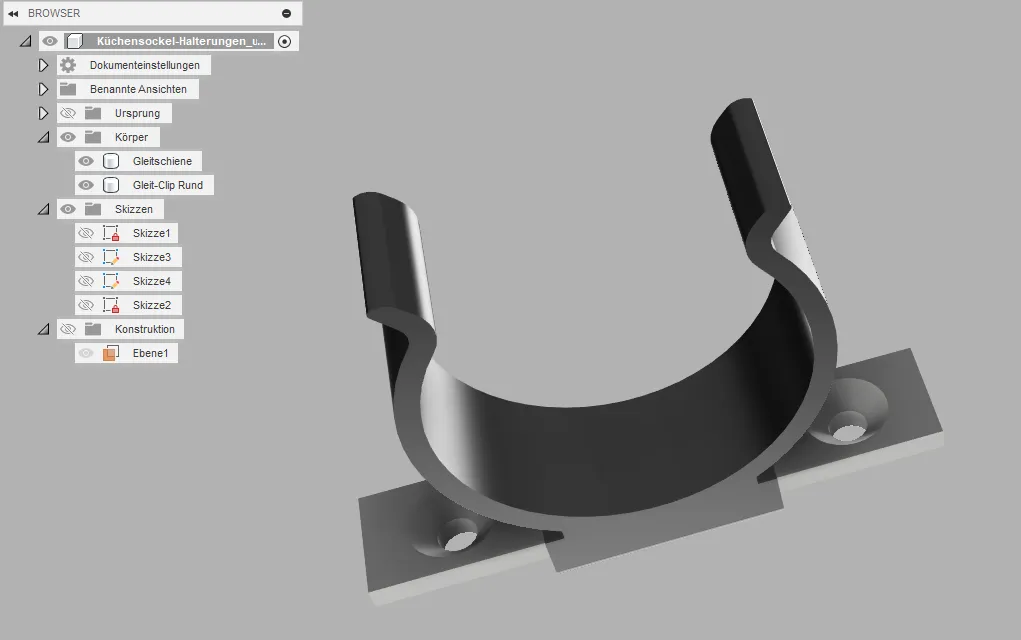Screen dimensions: 1021x640
Task: Show the hidden Skizze1 sketch
Action: coord(86,233)
